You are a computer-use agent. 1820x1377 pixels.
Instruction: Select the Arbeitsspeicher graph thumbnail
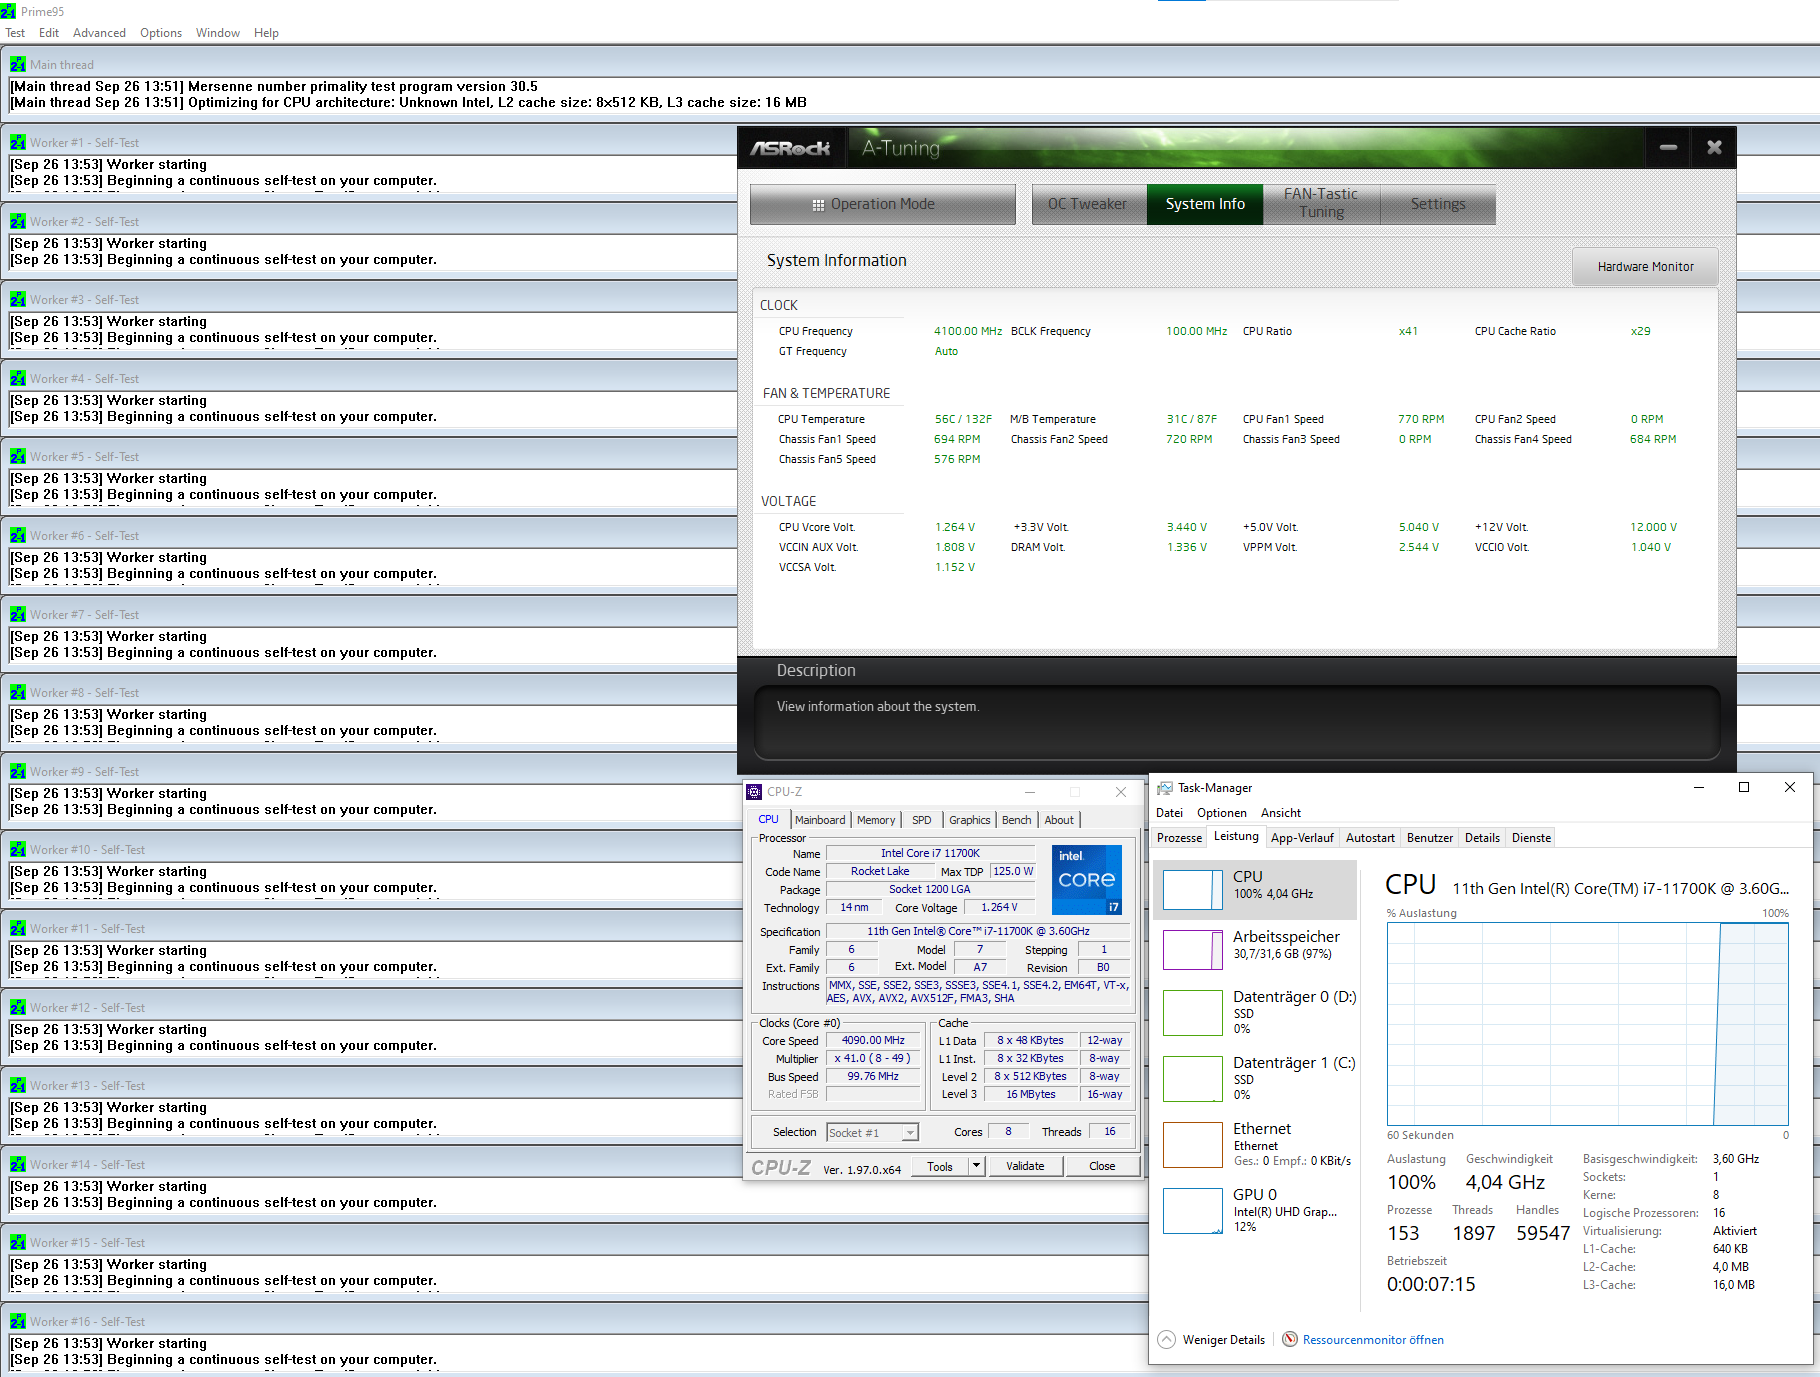click(x=1193, y=949)
